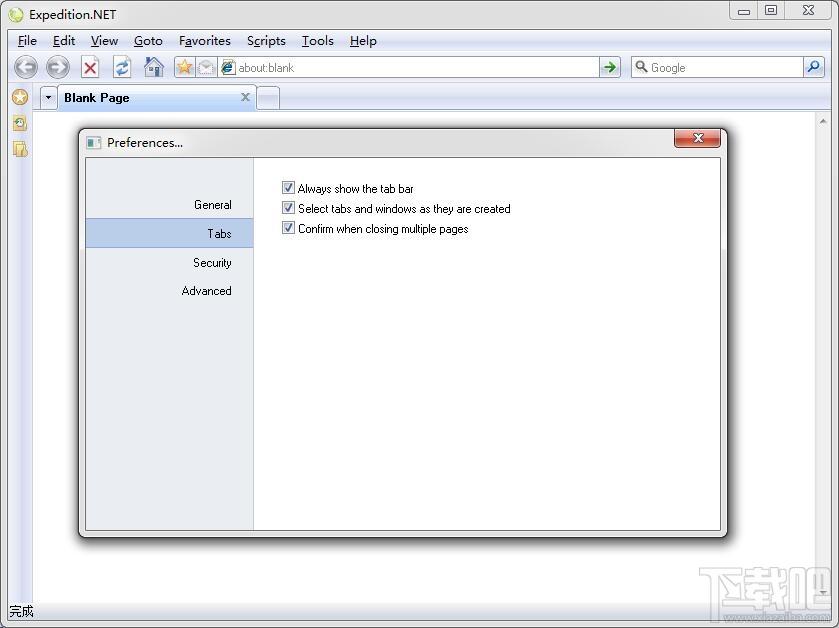Image resolution: width=839 pixels, height=628 pixels.
Task: Open the View menu
Action: [104, 41]
